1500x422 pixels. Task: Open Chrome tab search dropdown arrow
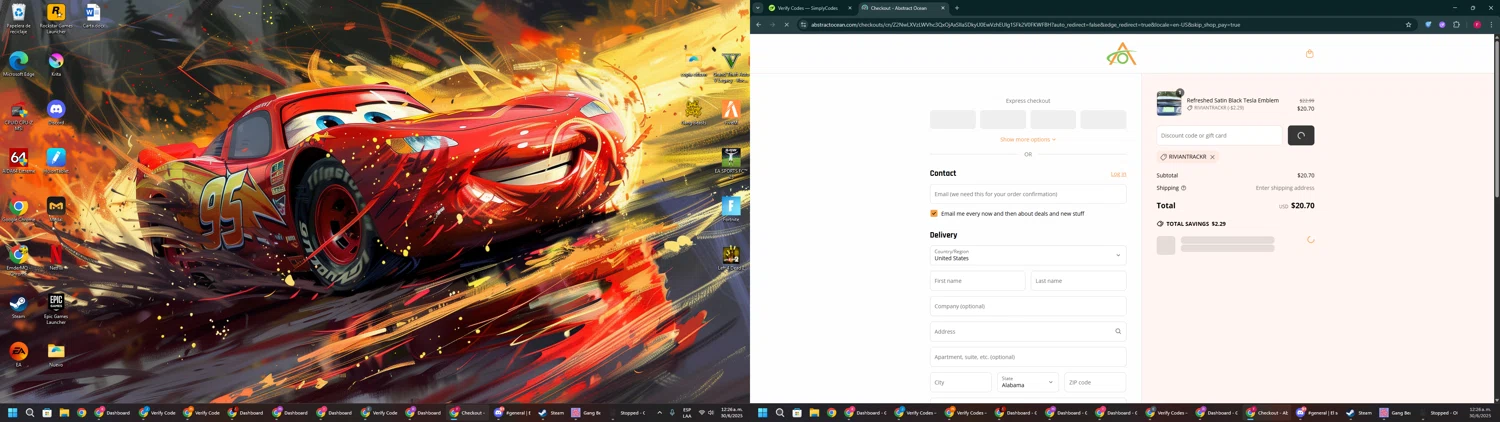click(758, 8)
